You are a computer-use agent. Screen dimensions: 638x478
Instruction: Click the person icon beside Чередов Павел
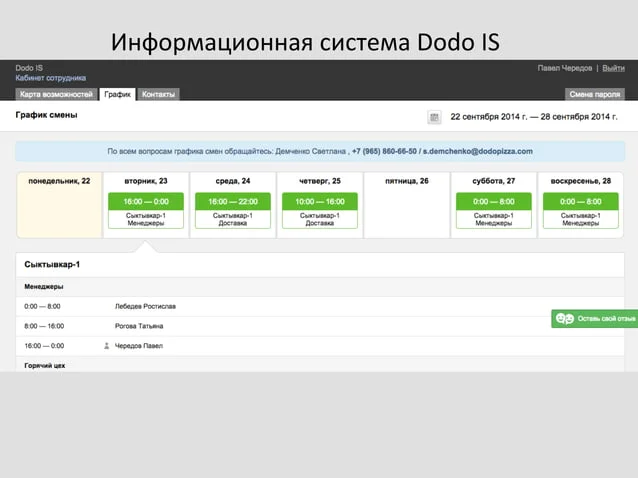(107, 346)
